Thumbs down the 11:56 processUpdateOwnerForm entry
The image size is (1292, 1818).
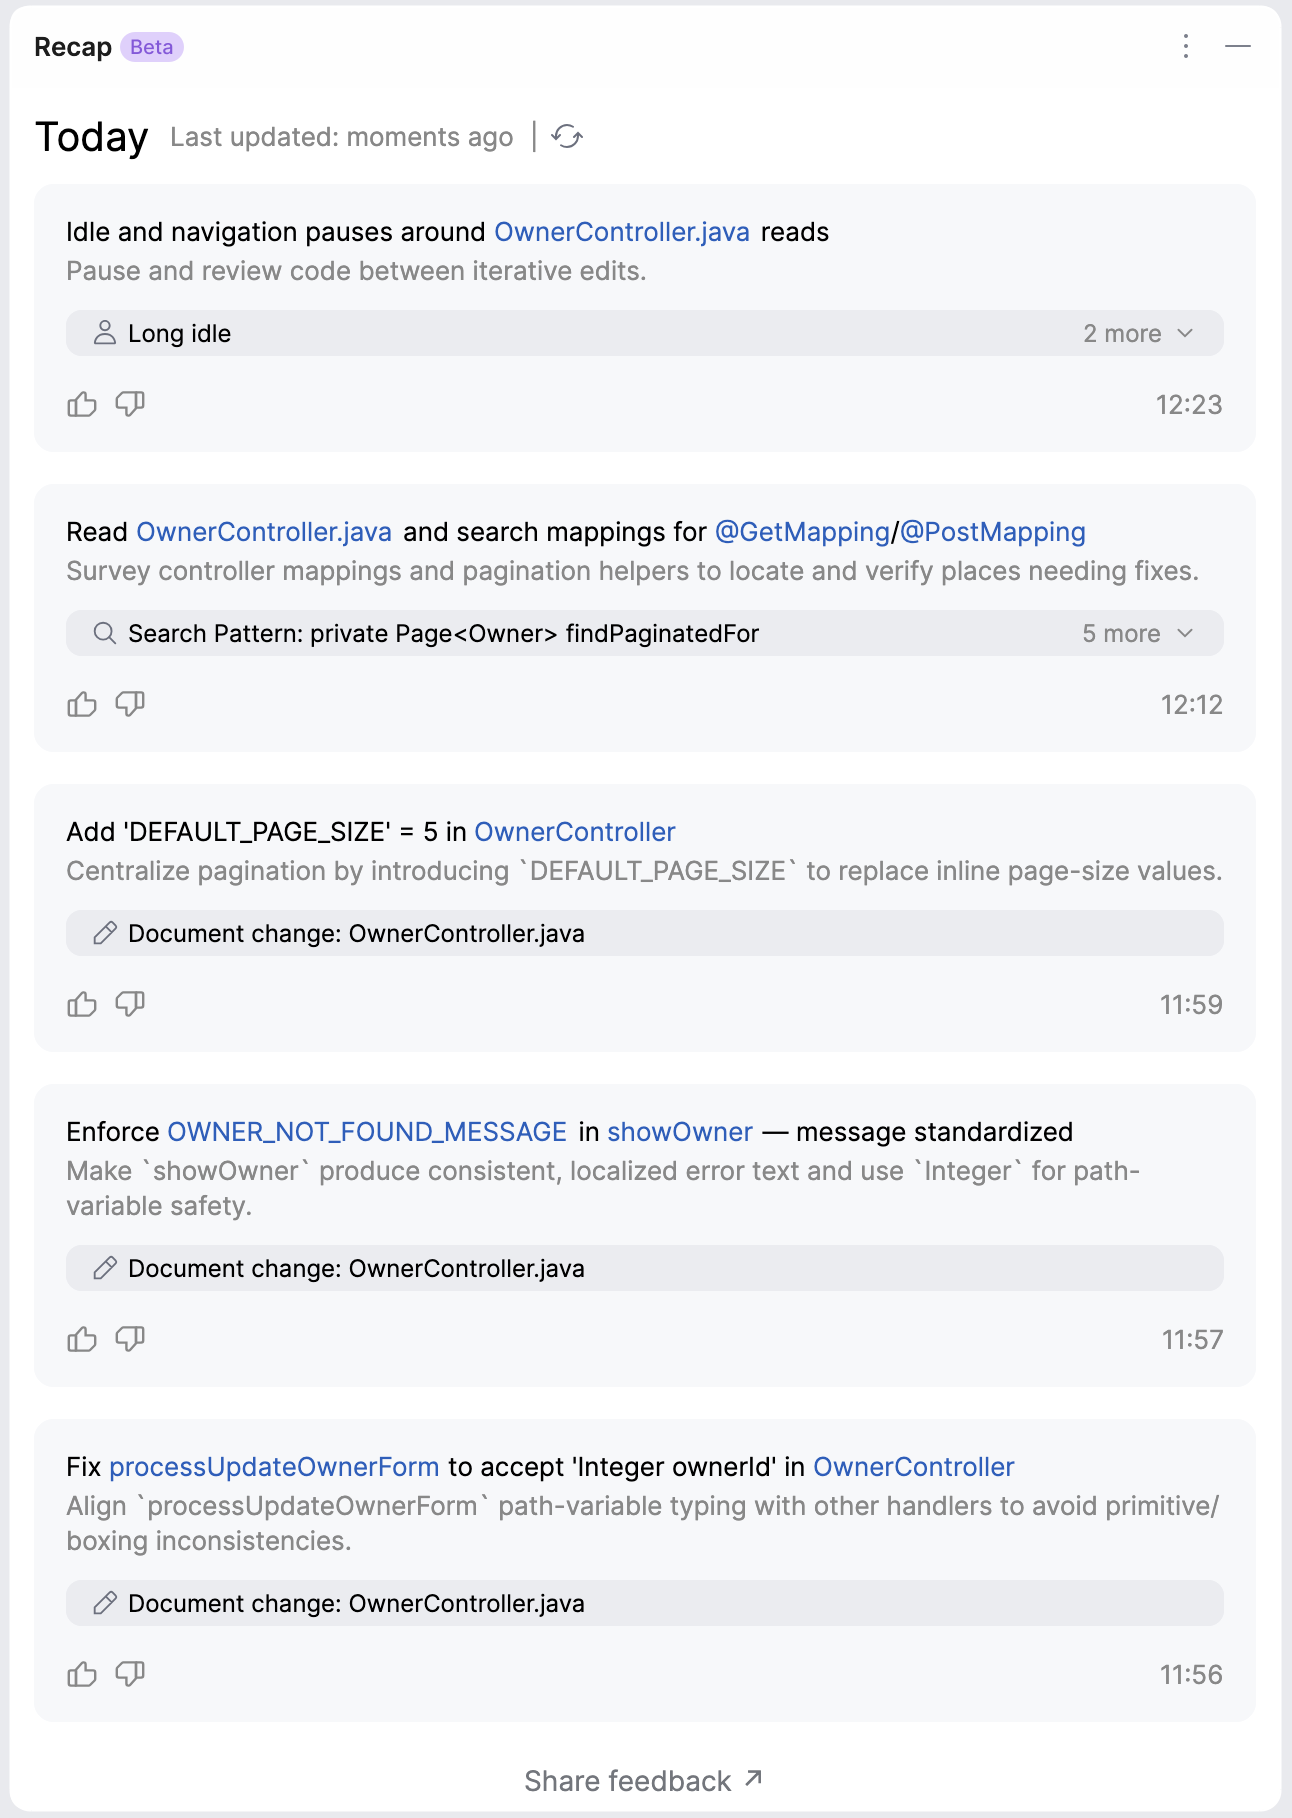[130, 1674]
